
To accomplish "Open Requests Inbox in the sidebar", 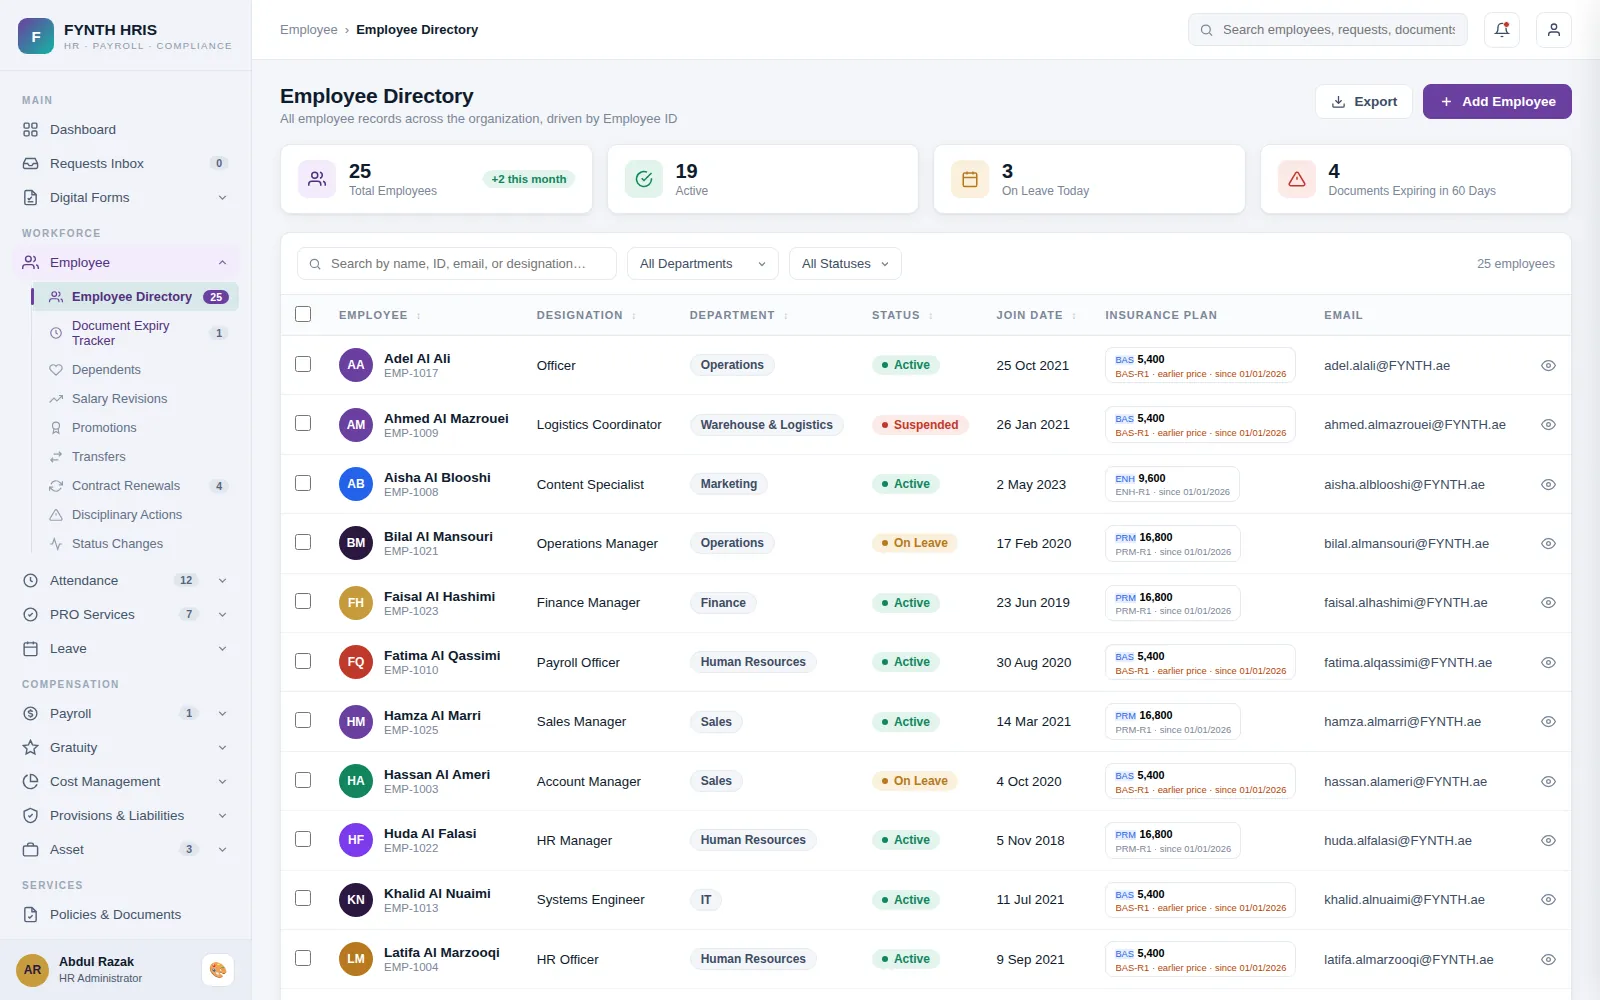I will click(127, 164).
